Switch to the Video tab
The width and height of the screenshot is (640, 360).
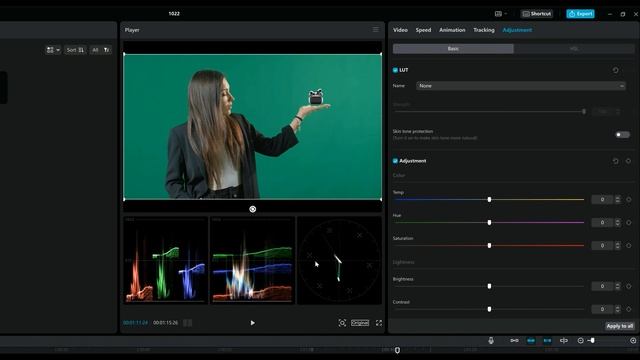(400, 30)
